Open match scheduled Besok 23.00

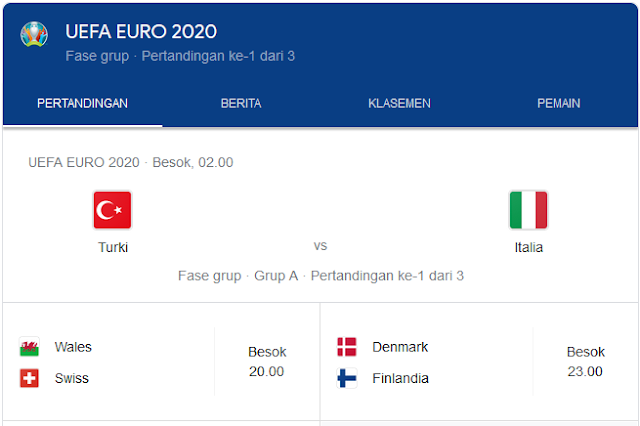[585, 362]
